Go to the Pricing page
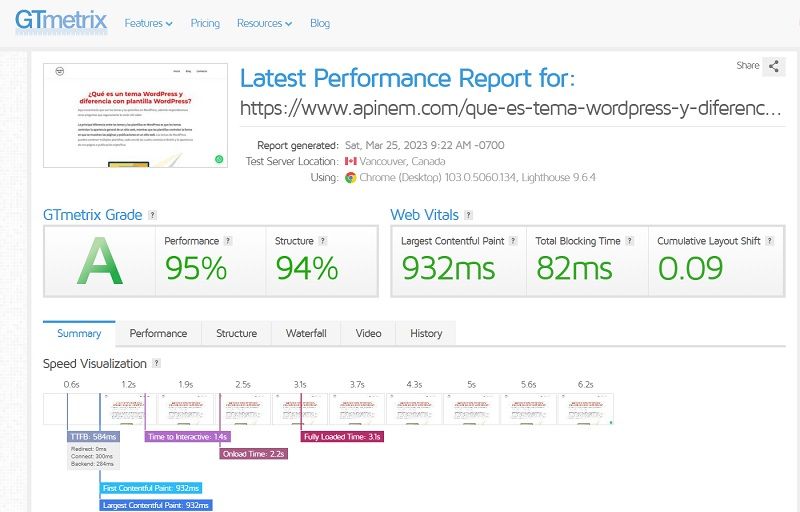This screenshot has height=512, width=800. (205, 23)
